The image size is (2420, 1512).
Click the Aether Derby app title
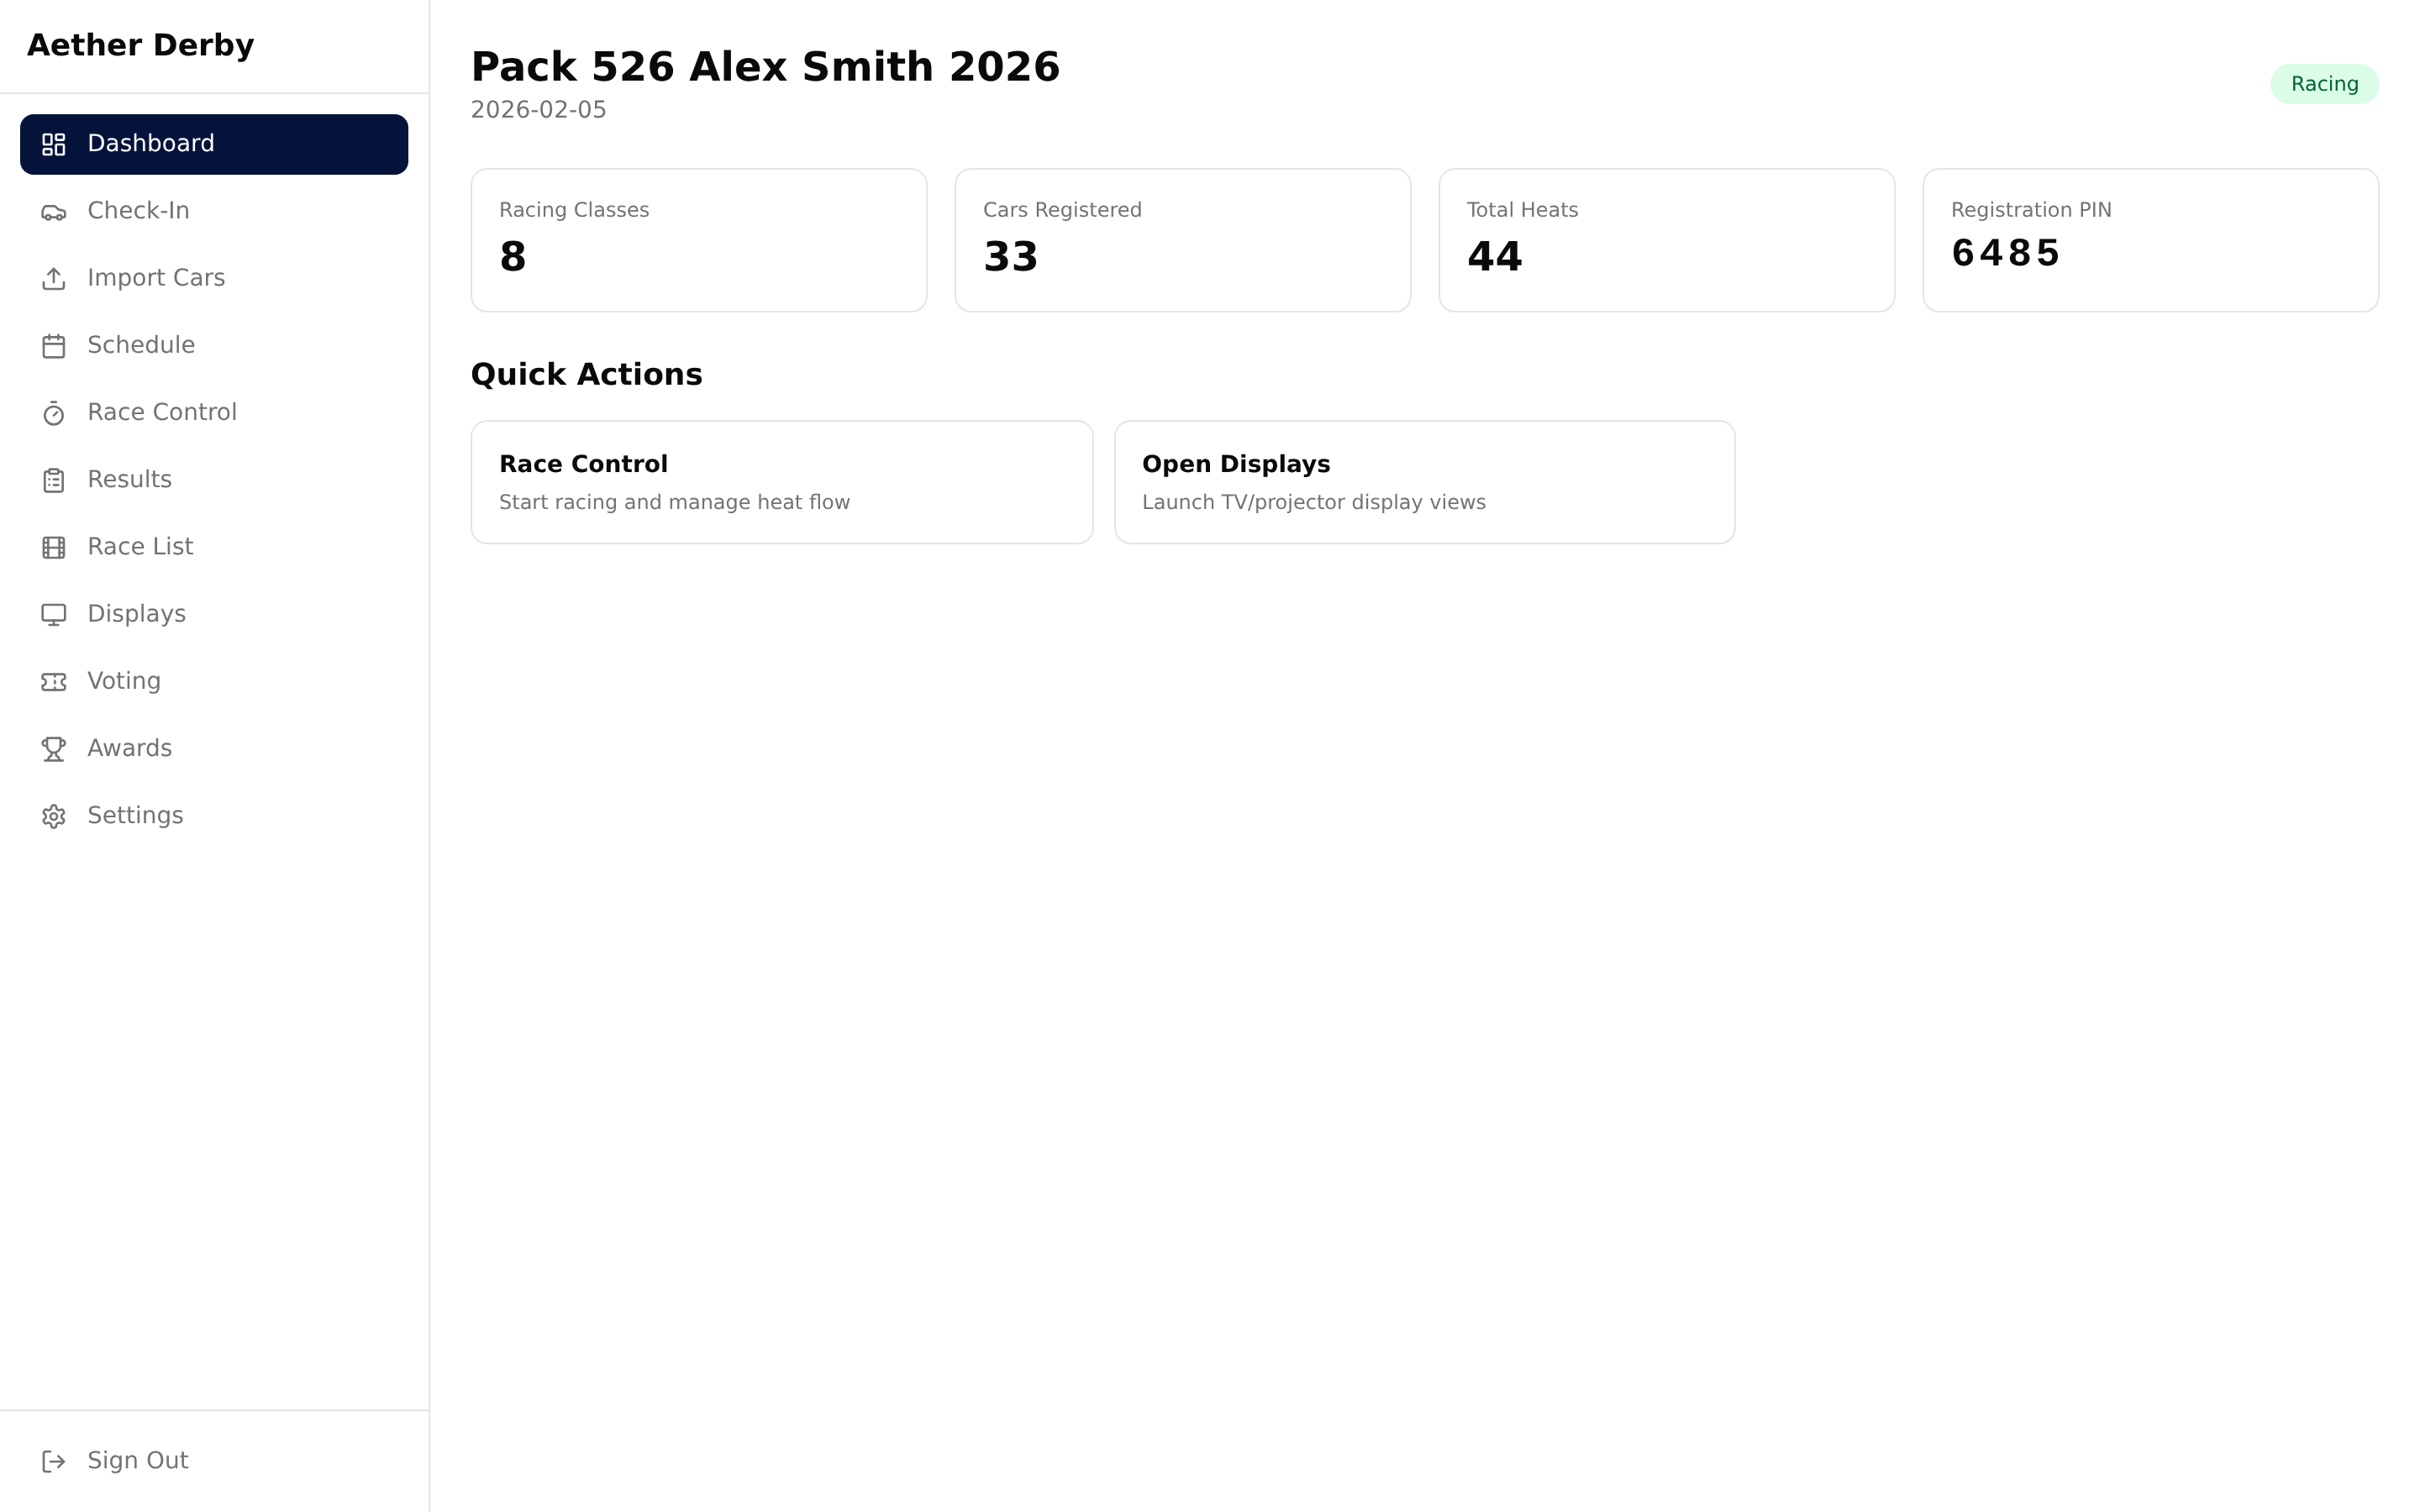(141, 45)
